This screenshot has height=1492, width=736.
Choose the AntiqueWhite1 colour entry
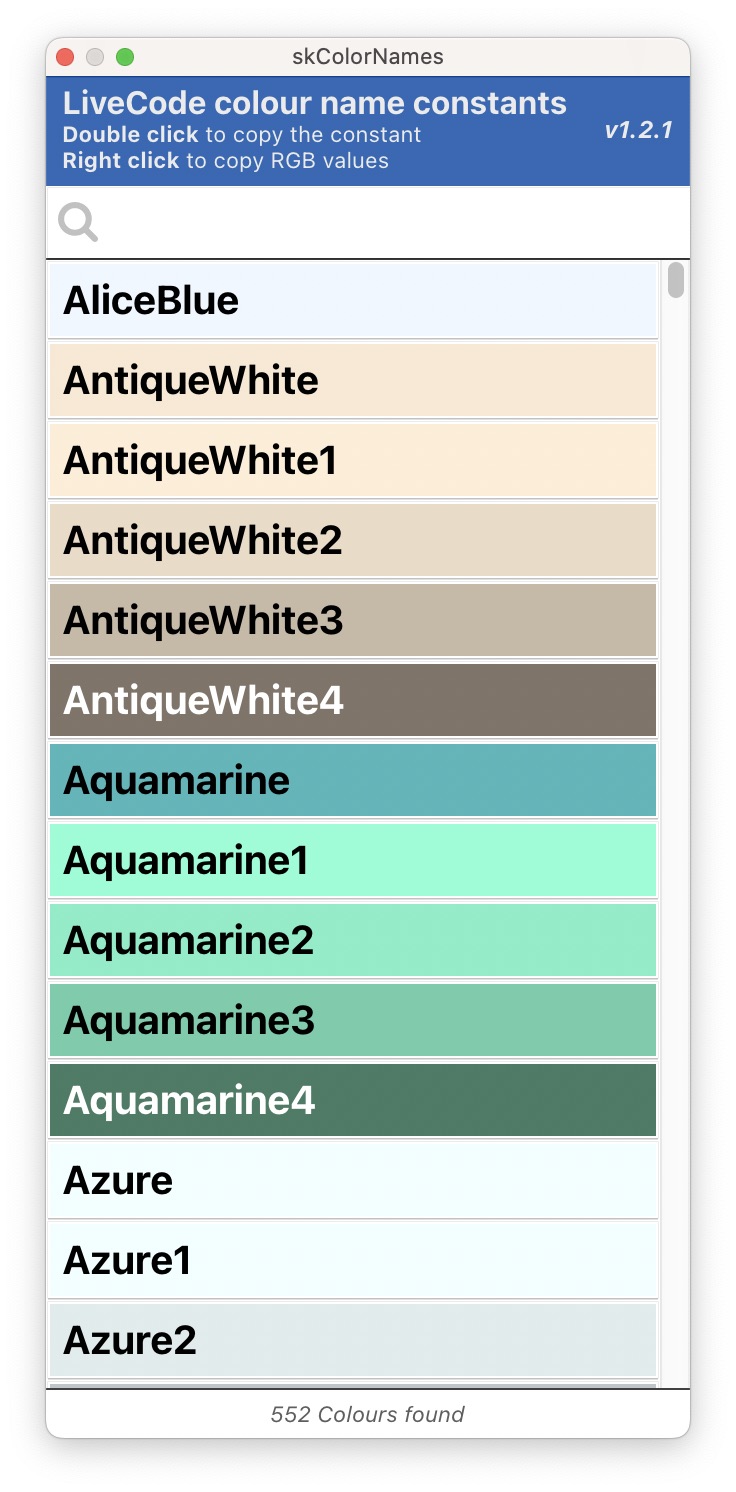[353, 460]
